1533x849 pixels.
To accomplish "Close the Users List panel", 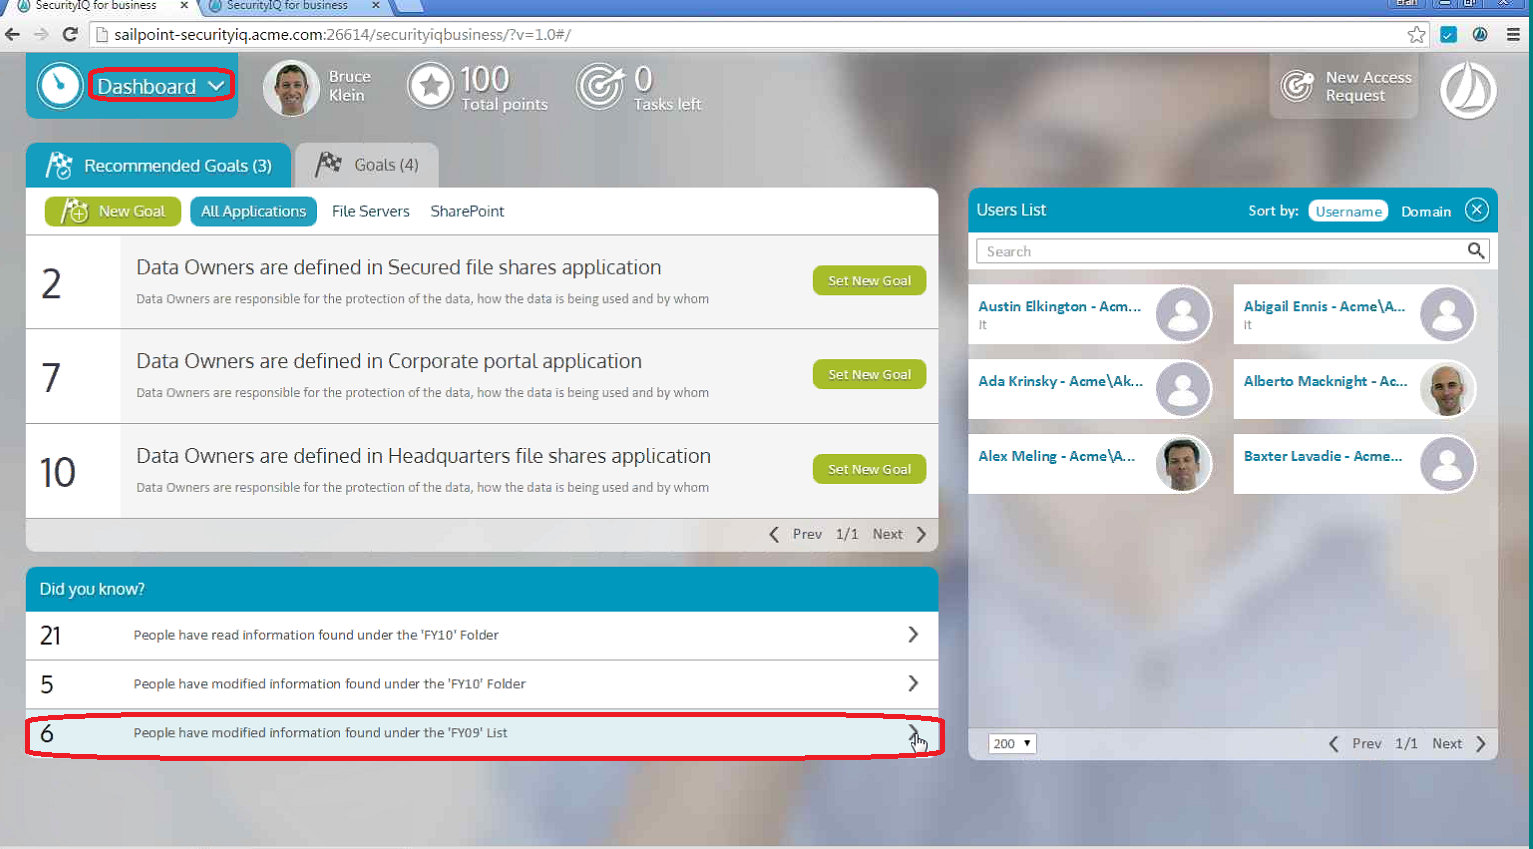I will (1476, 210).
